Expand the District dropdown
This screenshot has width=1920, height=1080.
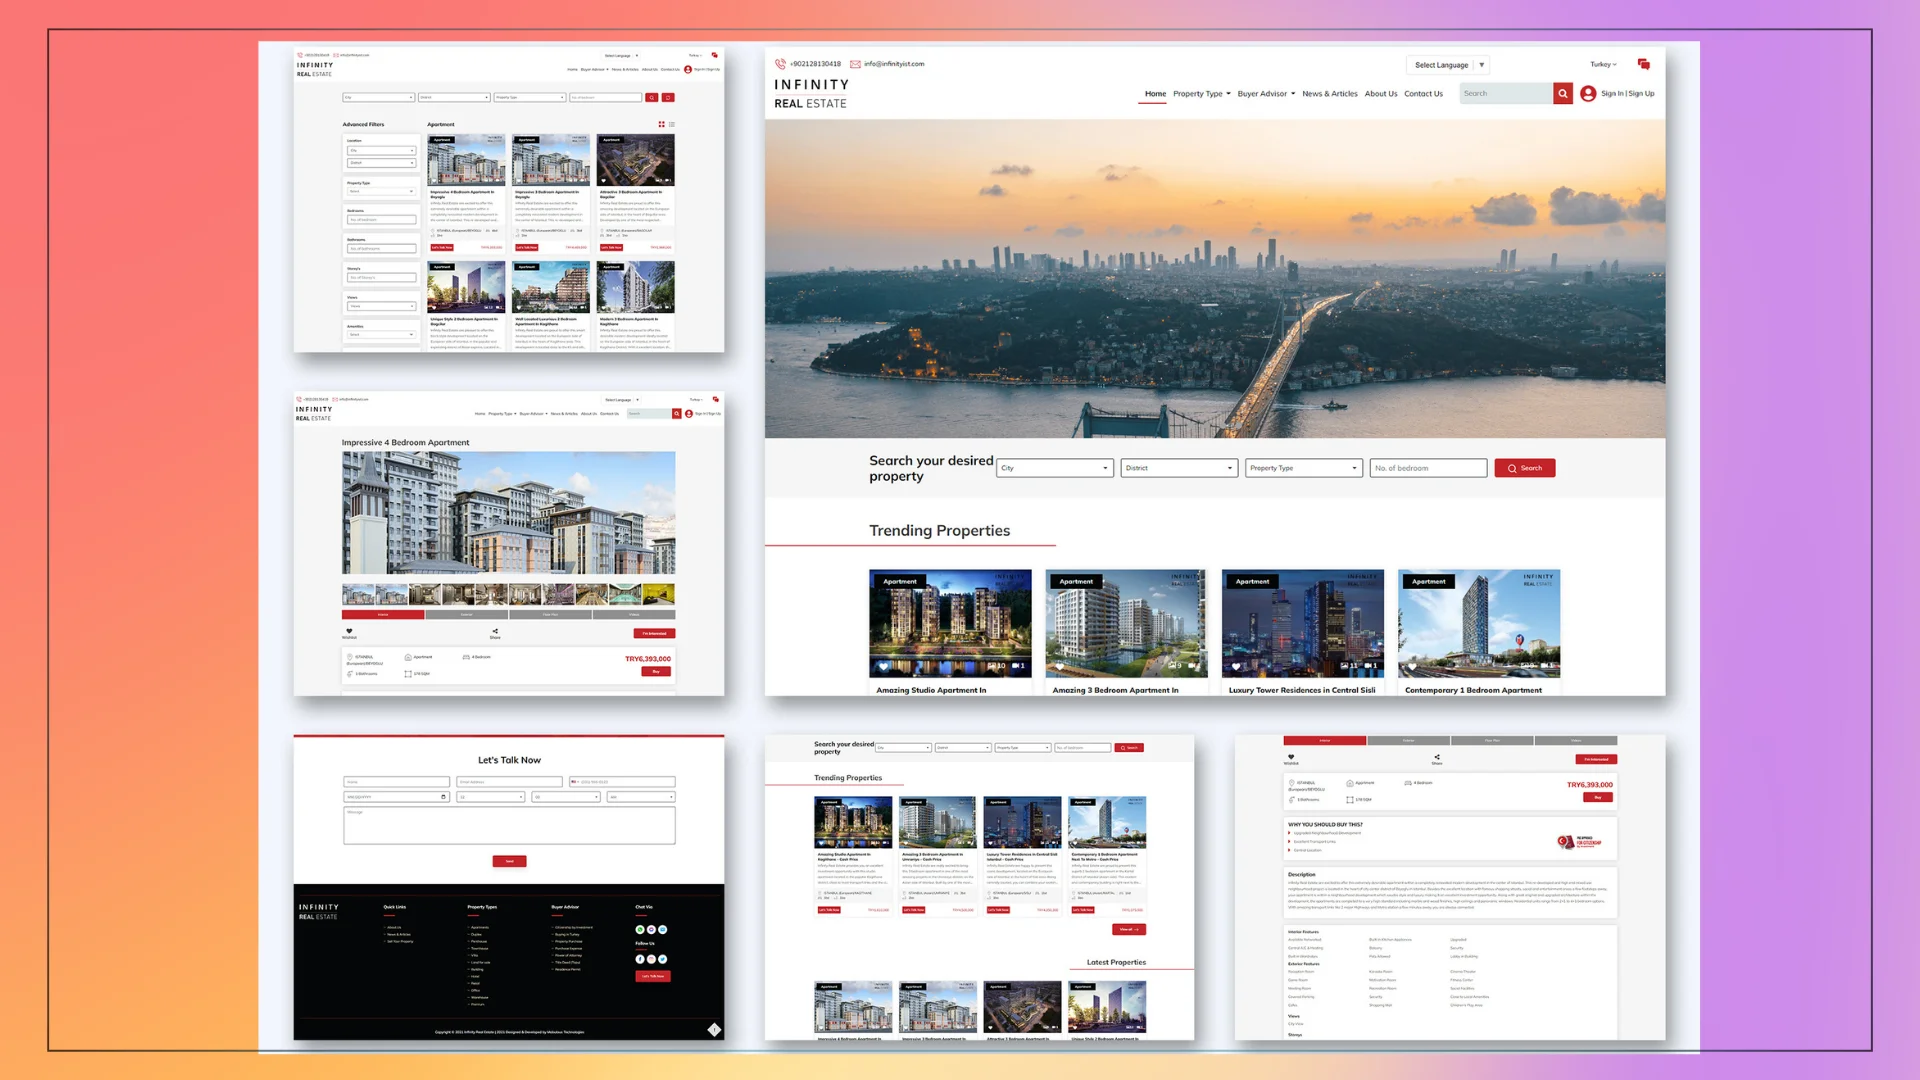[x=1178, y=468]
